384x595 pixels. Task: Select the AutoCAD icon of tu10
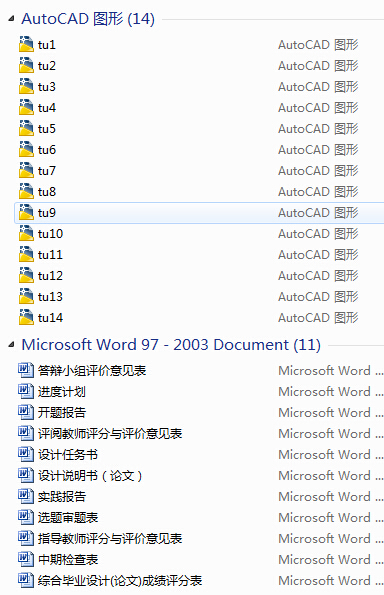point(26,233)
